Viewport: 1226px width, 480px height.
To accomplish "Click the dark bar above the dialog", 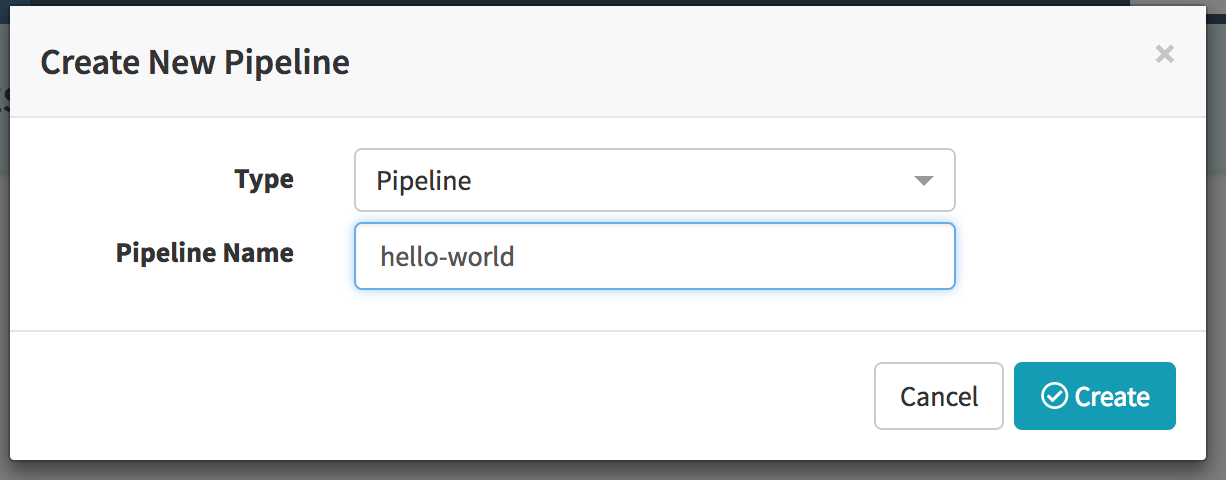I will [x=613, y=3].
